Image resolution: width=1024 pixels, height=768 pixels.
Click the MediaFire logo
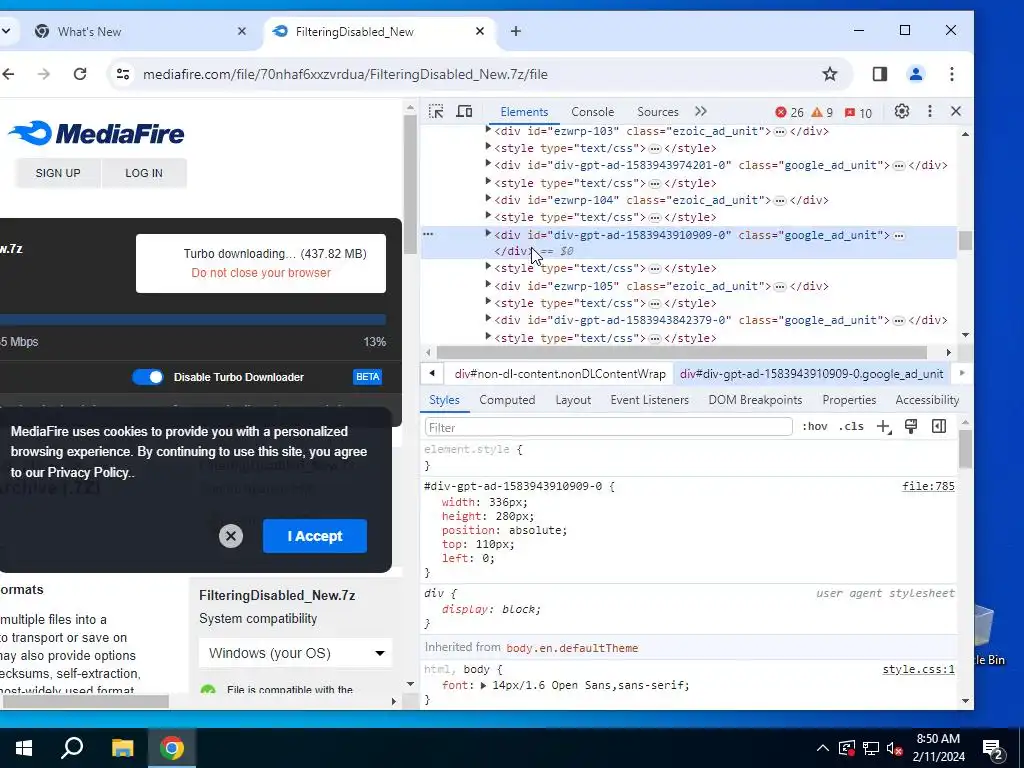97,133
